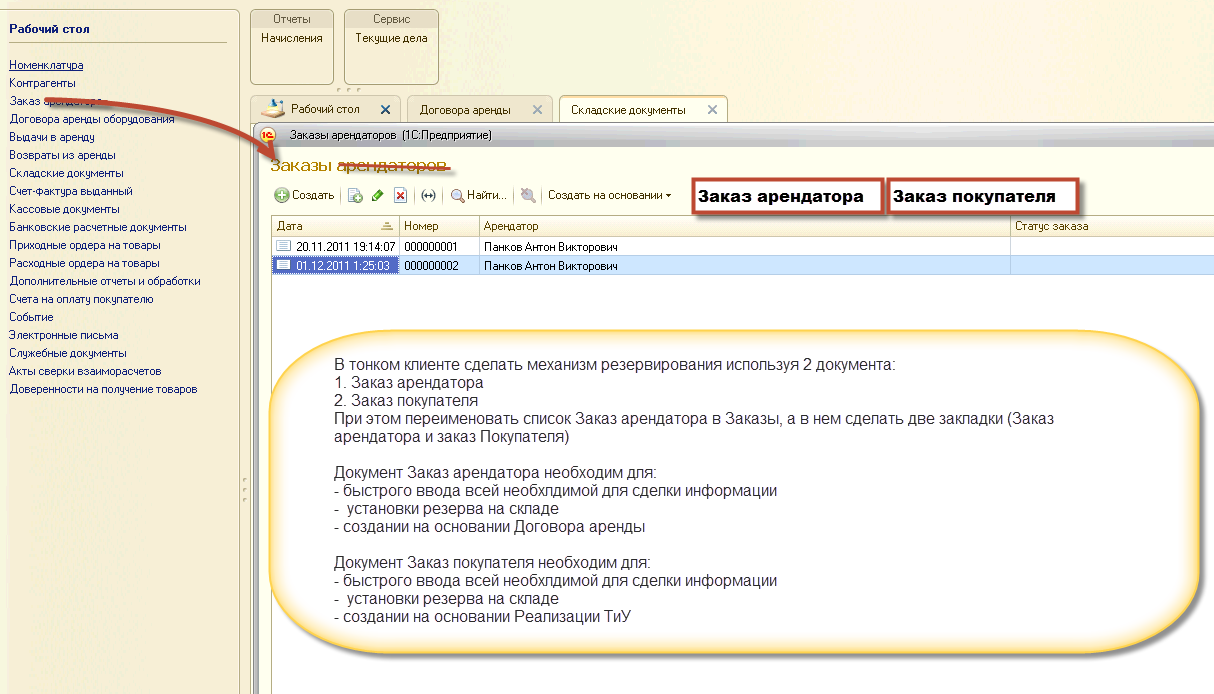Close the Рабочий стол tab
Image resolution: width=1214 pixels, height=694 pixels.
[x=386, y=110]
